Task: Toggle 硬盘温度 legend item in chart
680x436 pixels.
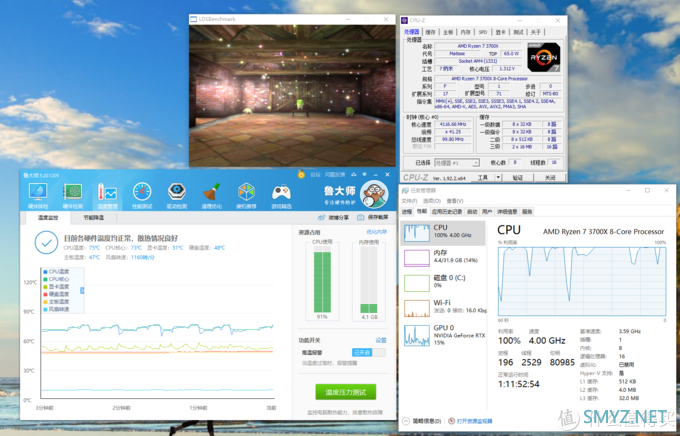Action: 56,294
